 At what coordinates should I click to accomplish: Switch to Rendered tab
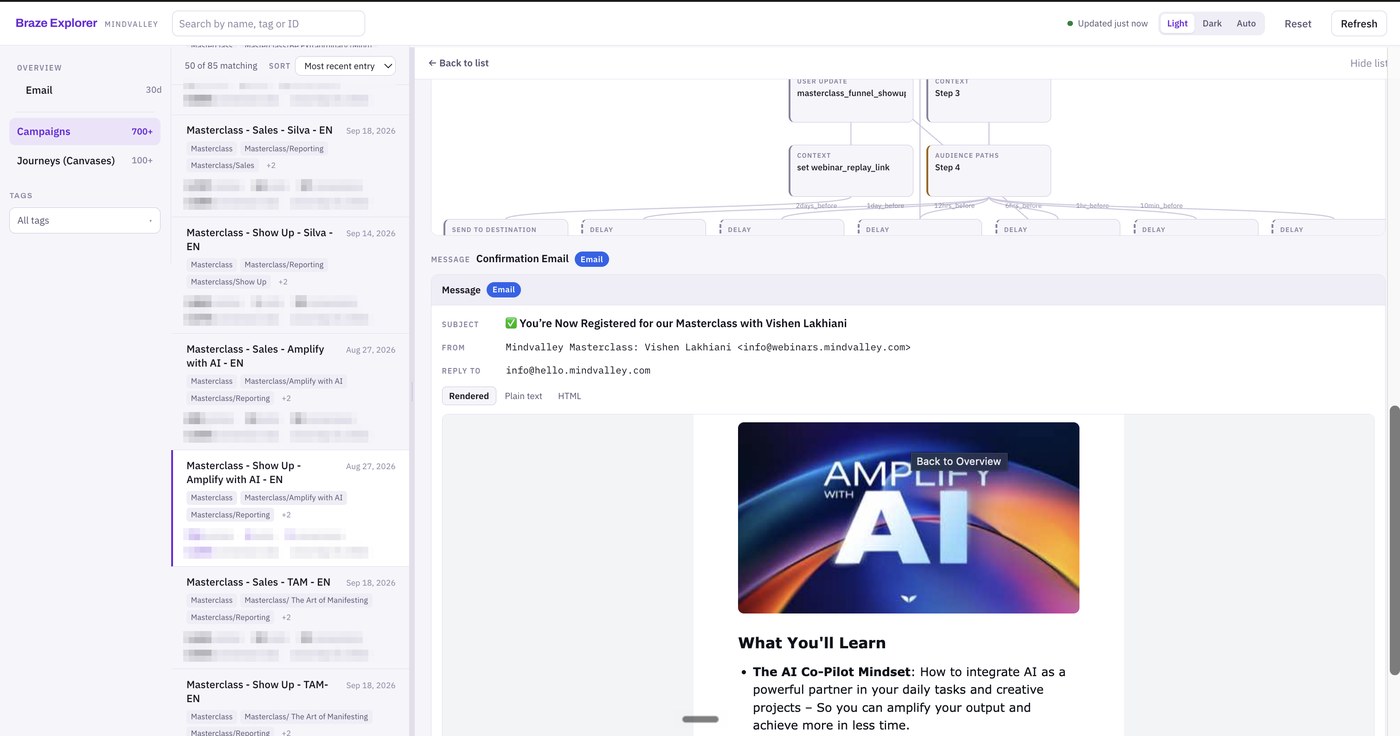[469, 396]
